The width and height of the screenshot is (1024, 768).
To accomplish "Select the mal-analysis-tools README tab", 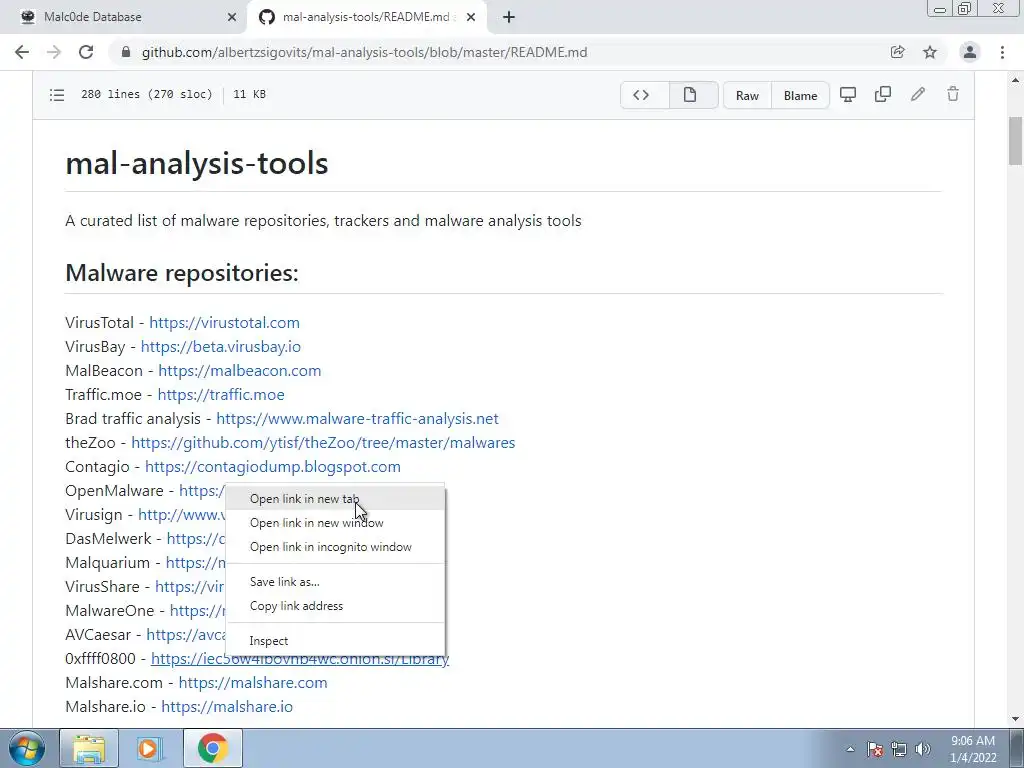I will (367, 18).
